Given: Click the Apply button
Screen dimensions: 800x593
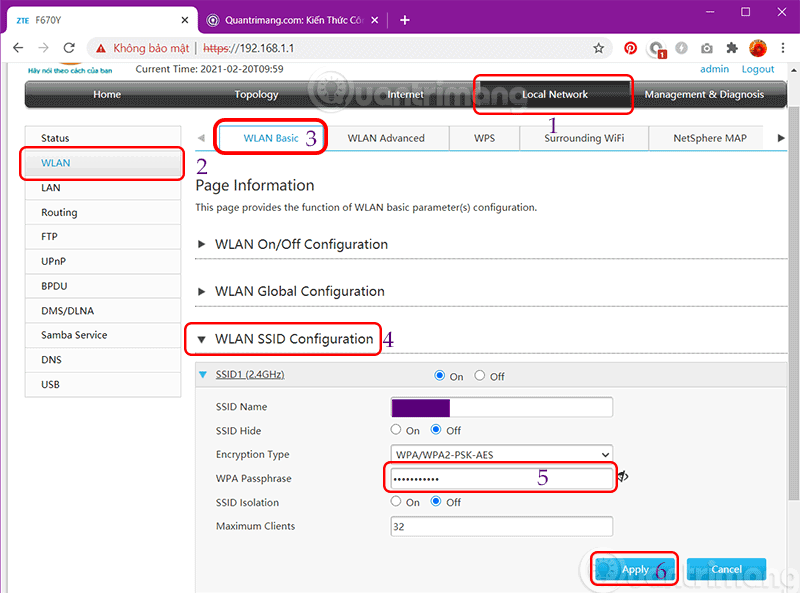Looking at the screenshot, I should click(x=635, y=569).
